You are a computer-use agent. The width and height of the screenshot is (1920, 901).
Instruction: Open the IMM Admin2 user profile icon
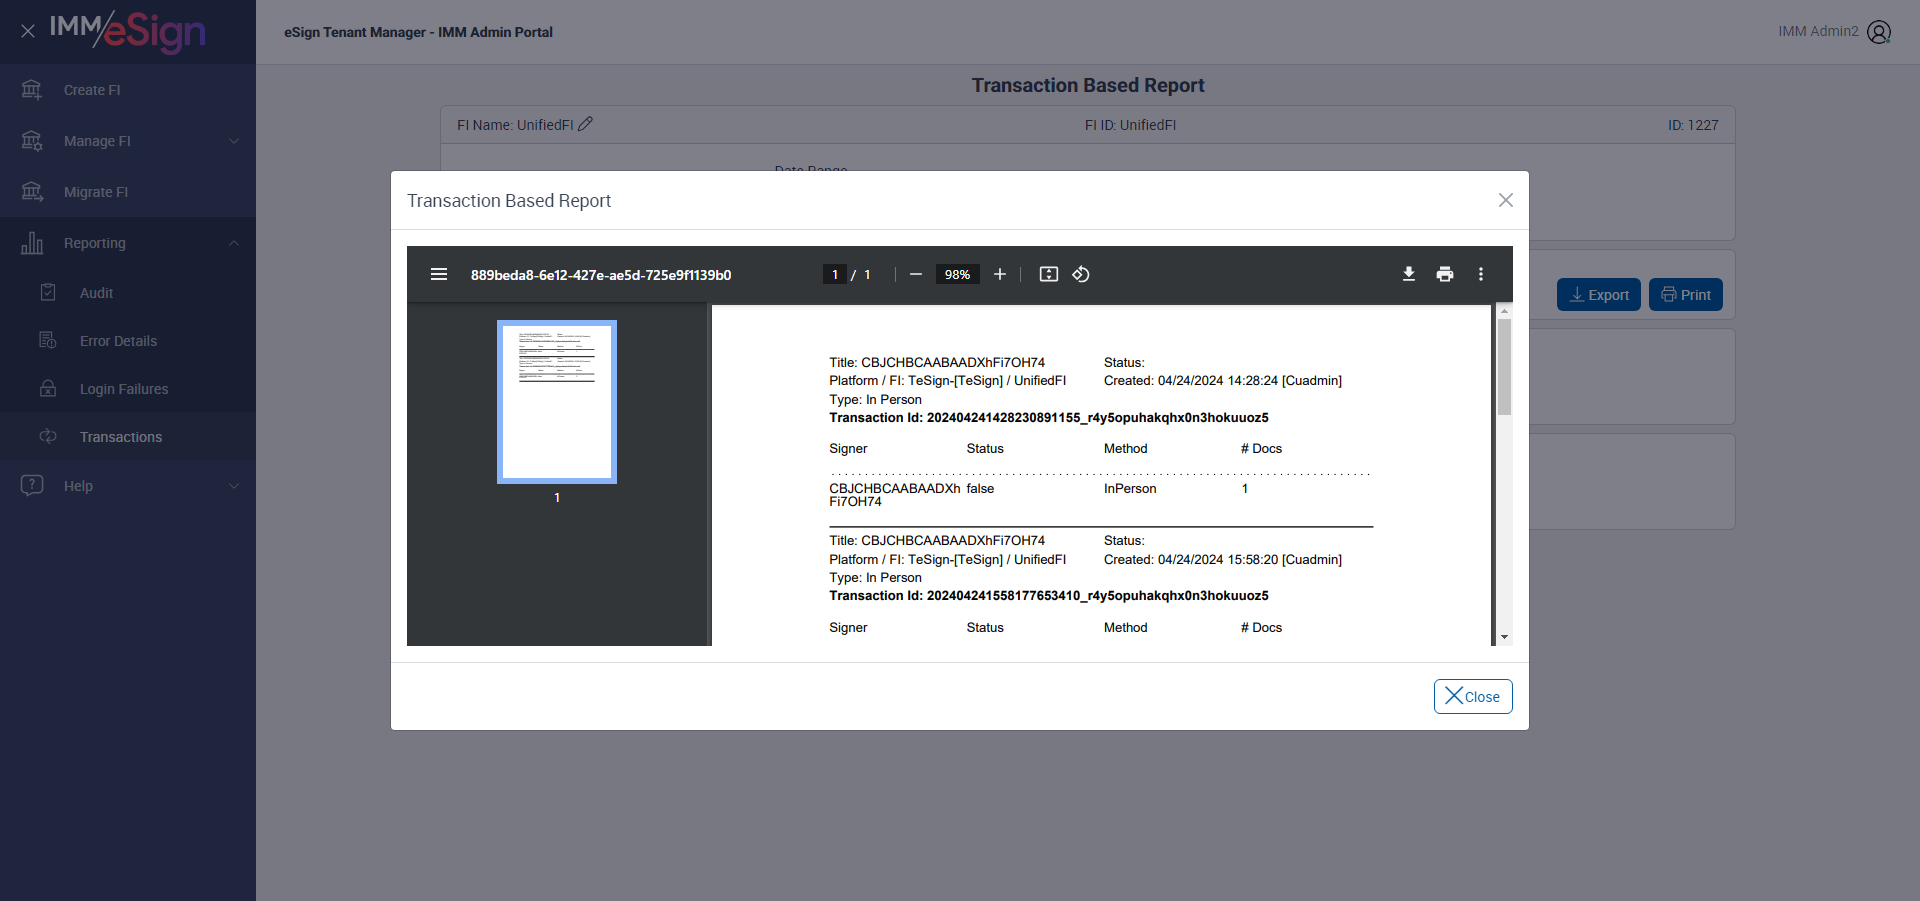[x=1879, y=32]
